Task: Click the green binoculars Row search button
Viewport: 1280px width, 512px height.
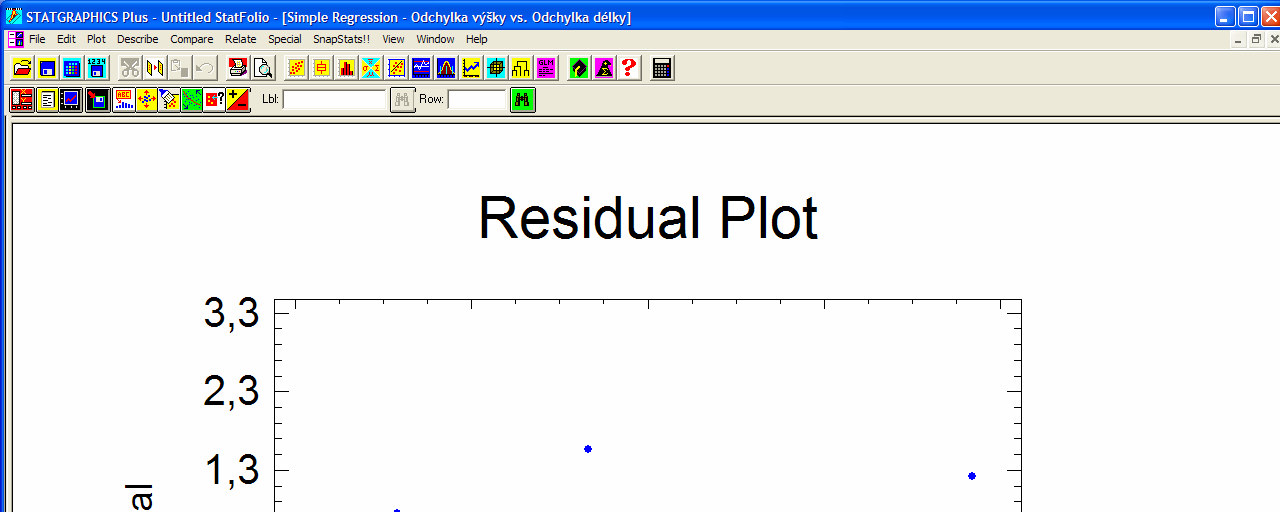Action: 523,100
